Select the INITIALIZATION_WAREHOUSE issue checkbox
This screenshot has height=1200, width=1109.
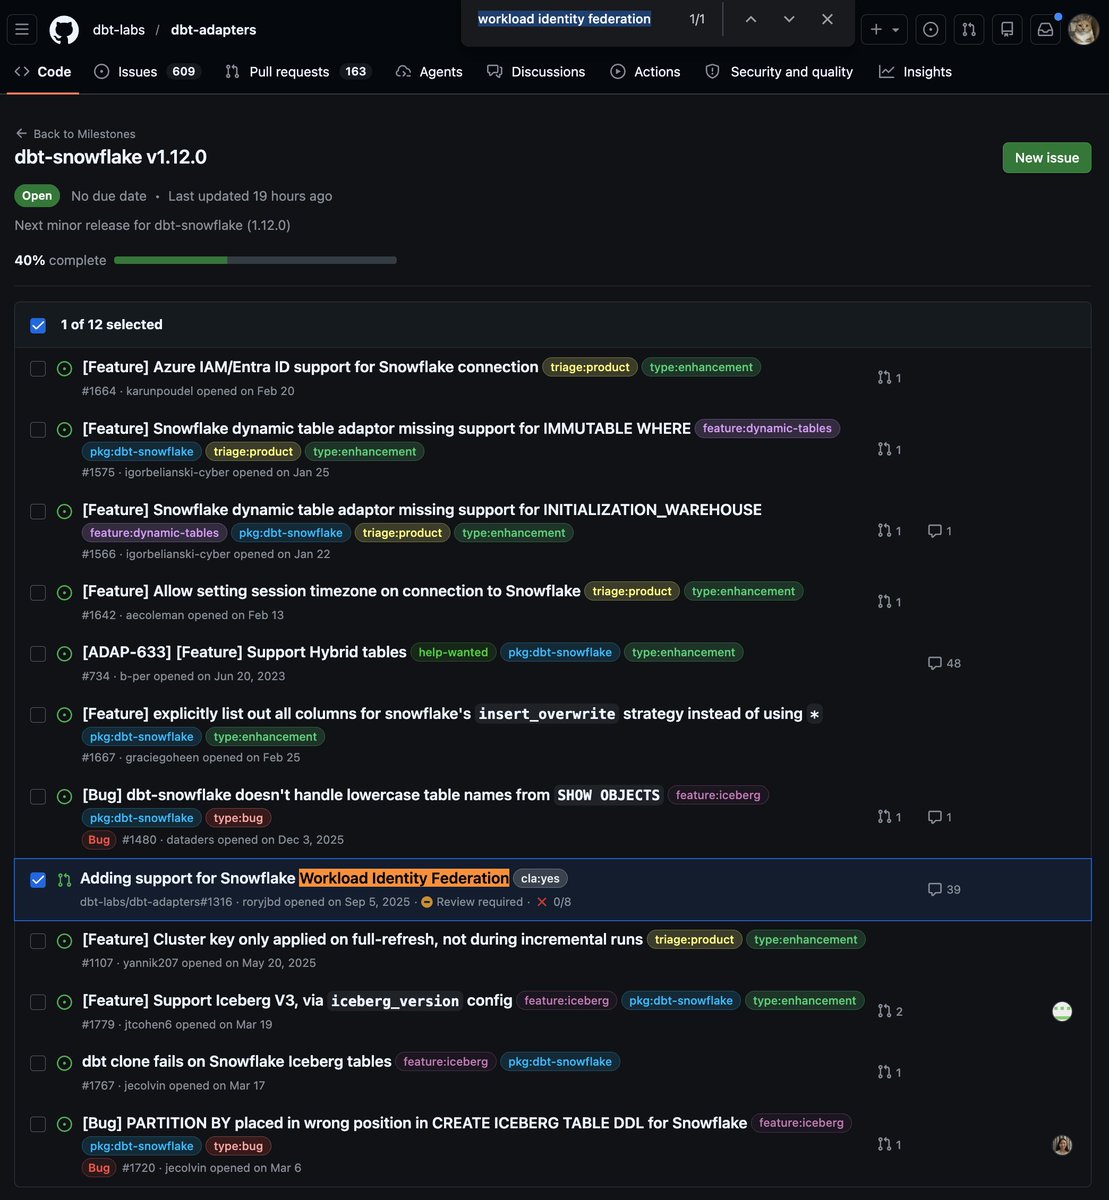click(38, 511)
